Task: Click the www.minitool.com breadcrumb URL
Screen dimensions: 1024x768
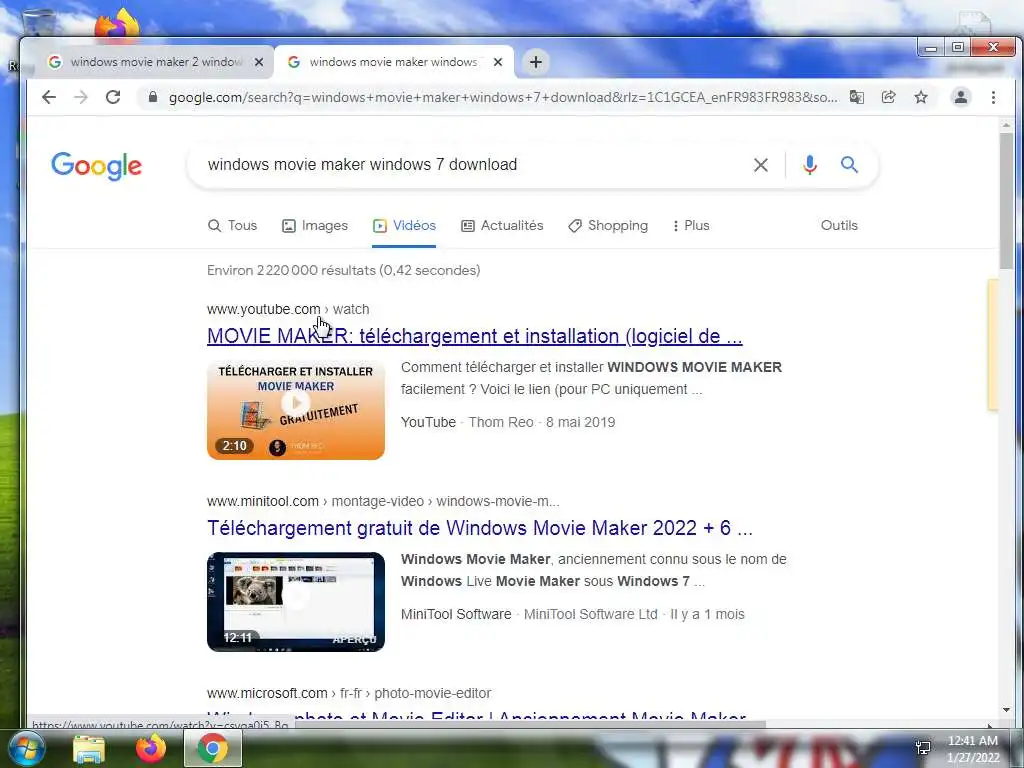Action: click(383, 501)
